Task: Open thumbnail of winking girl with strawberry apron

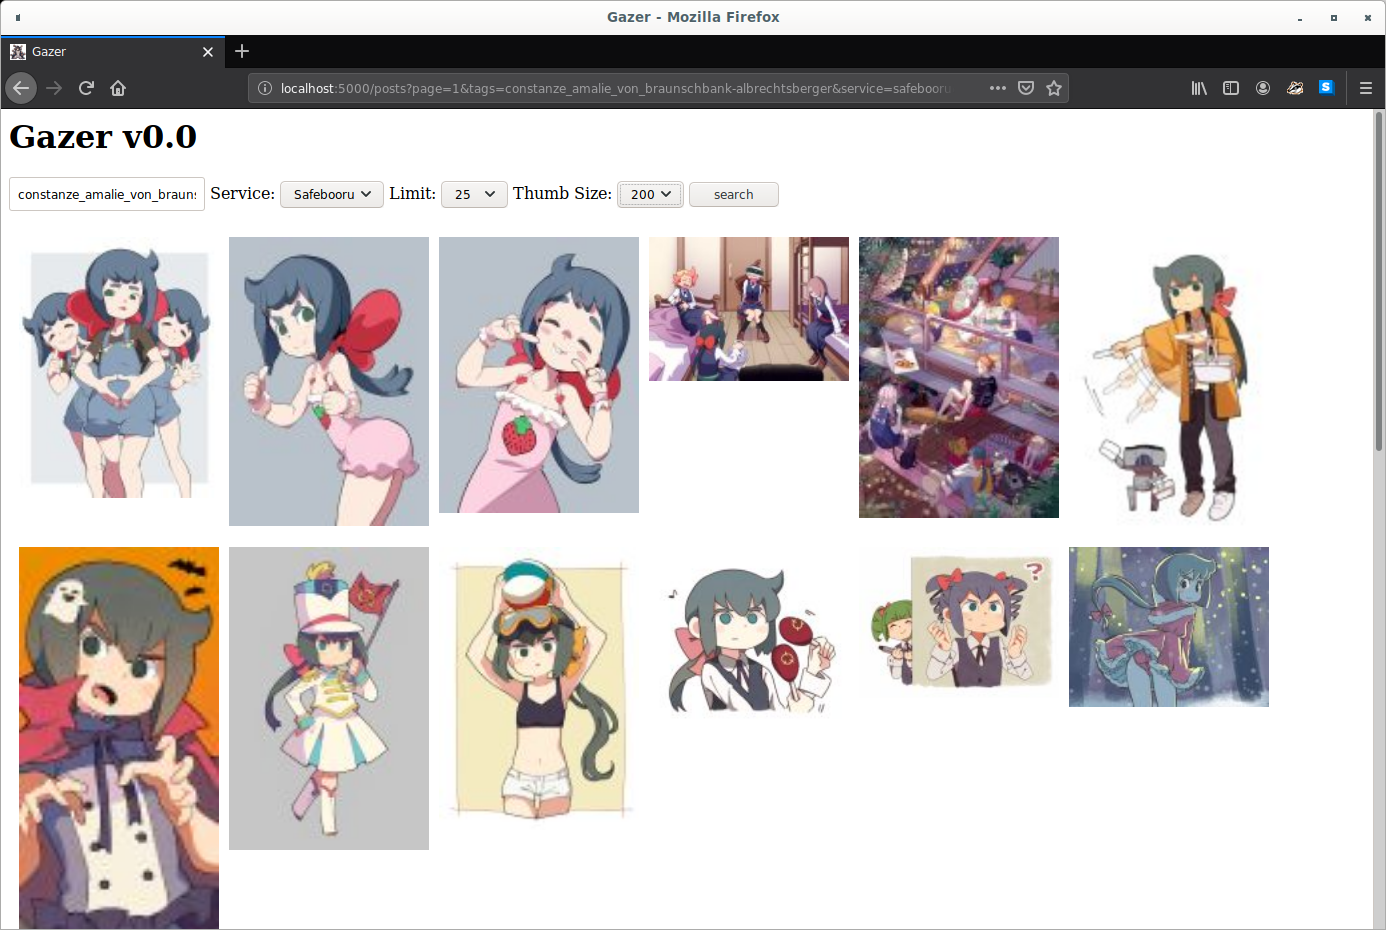Action: 539,375
